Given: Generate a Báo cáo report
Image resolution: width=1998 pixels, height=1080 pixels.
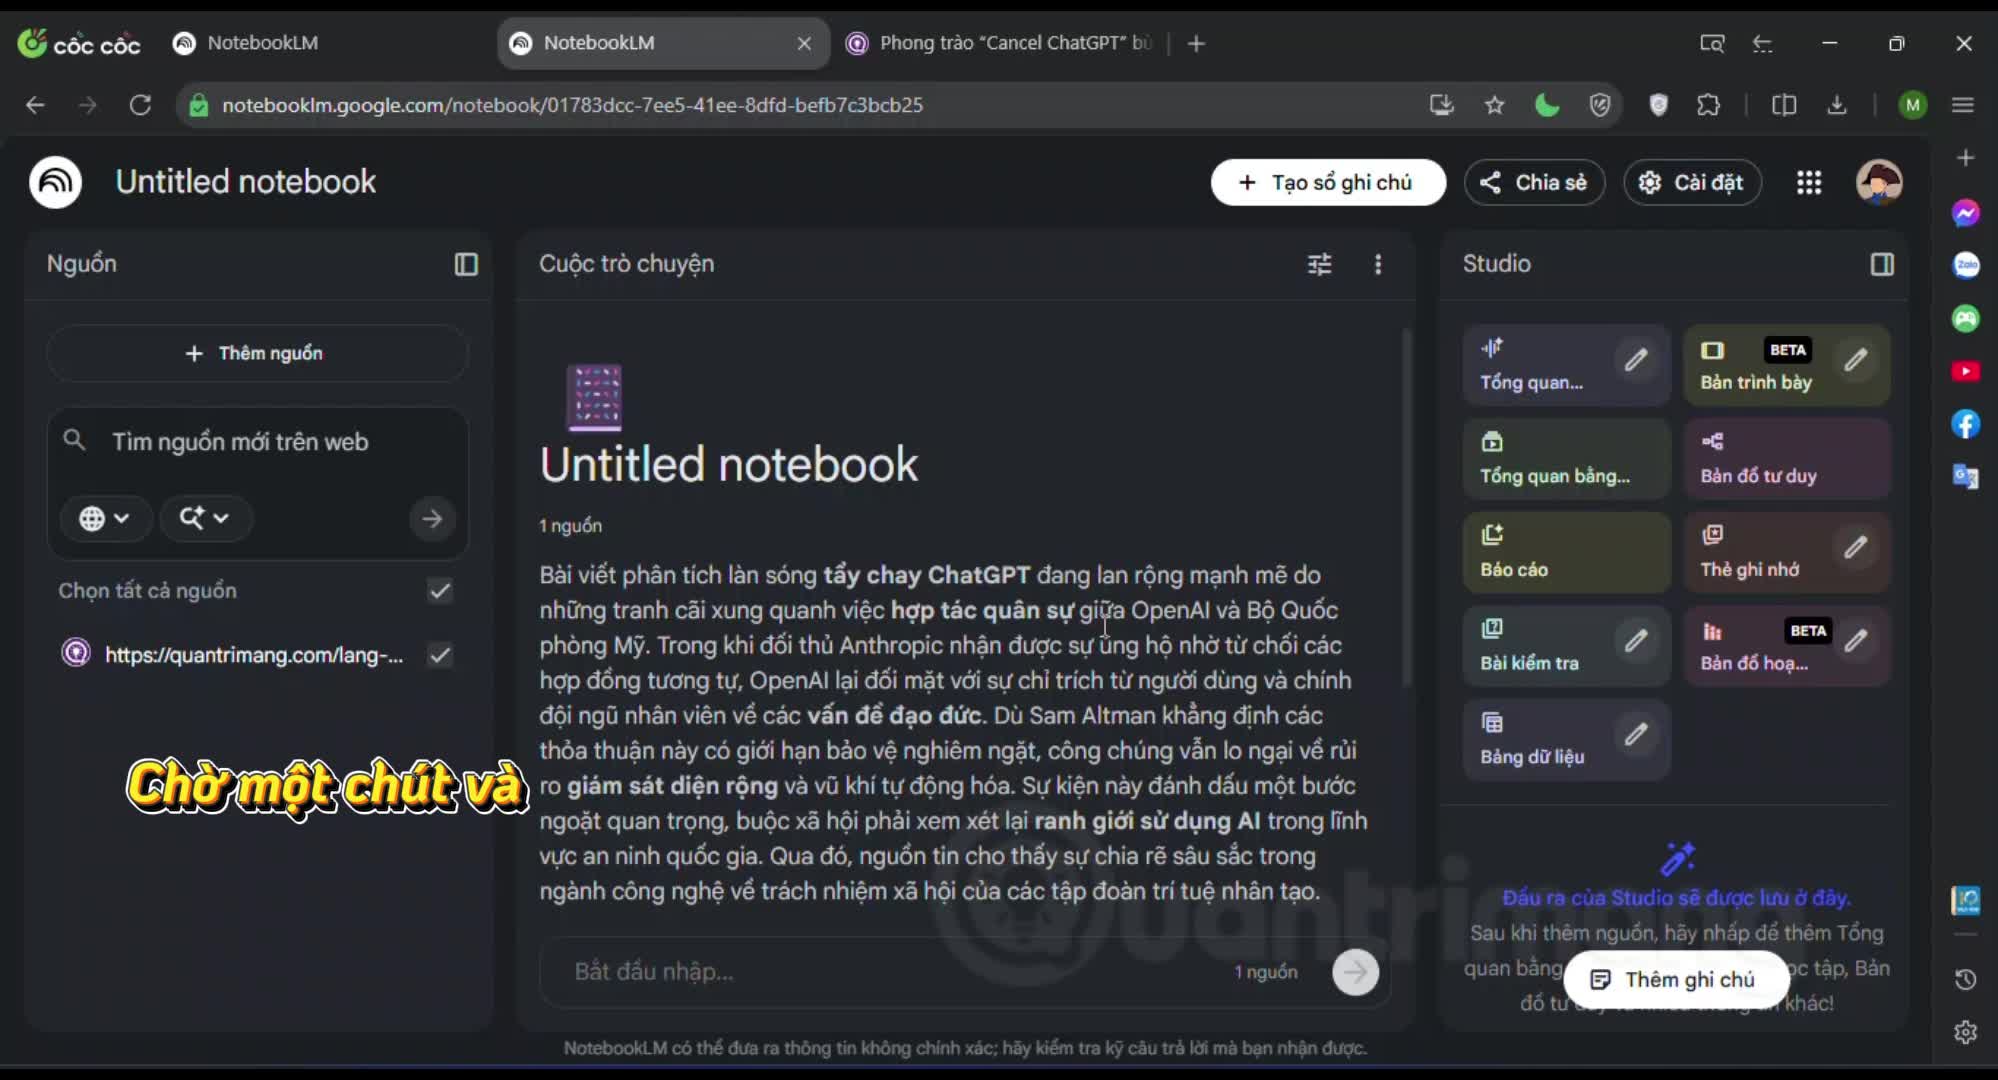Looking at the screenshot, I should point(1566,552).
